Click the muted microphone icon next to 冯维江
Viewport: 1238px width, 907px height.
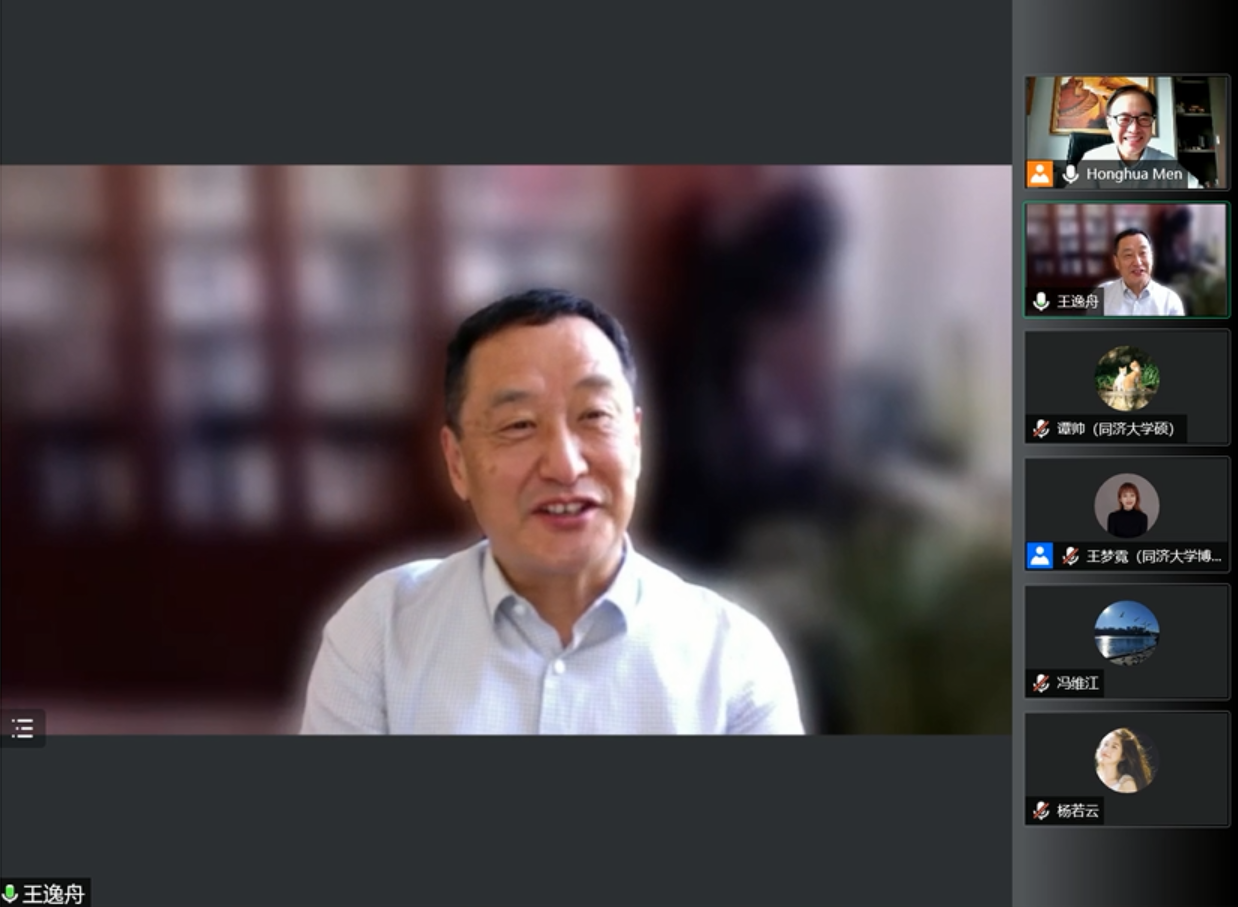1041,683
